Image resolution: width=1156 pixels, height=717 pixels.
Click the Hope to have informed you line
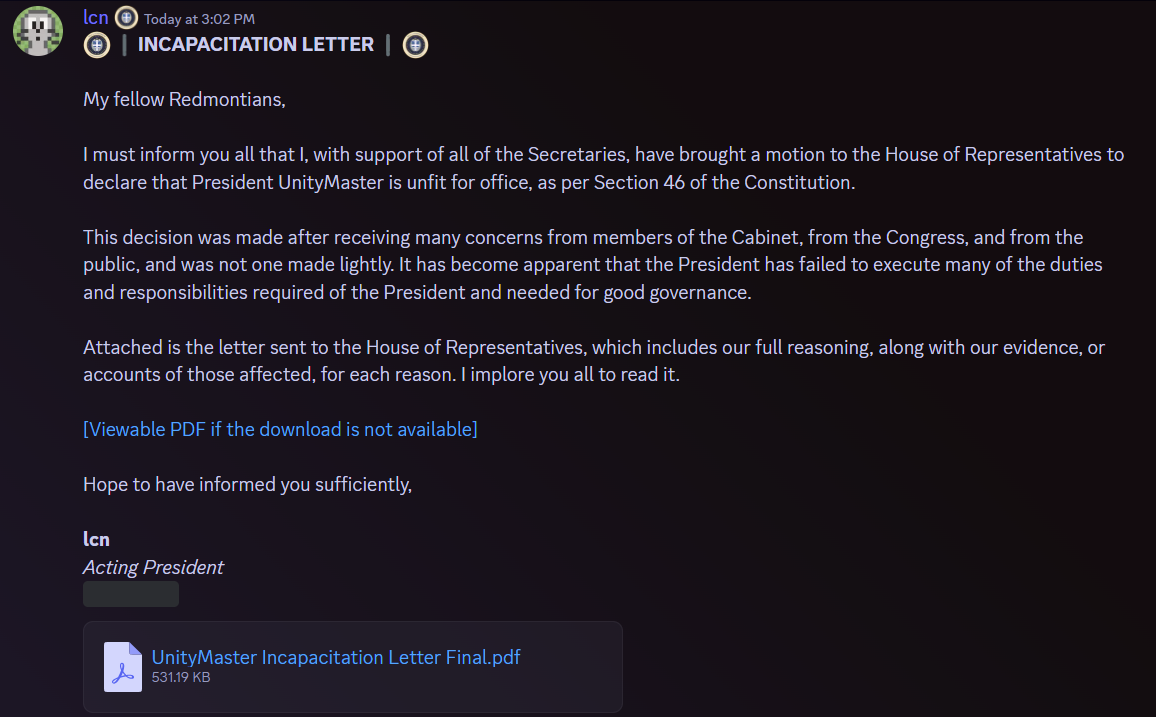tap(248, 484)
